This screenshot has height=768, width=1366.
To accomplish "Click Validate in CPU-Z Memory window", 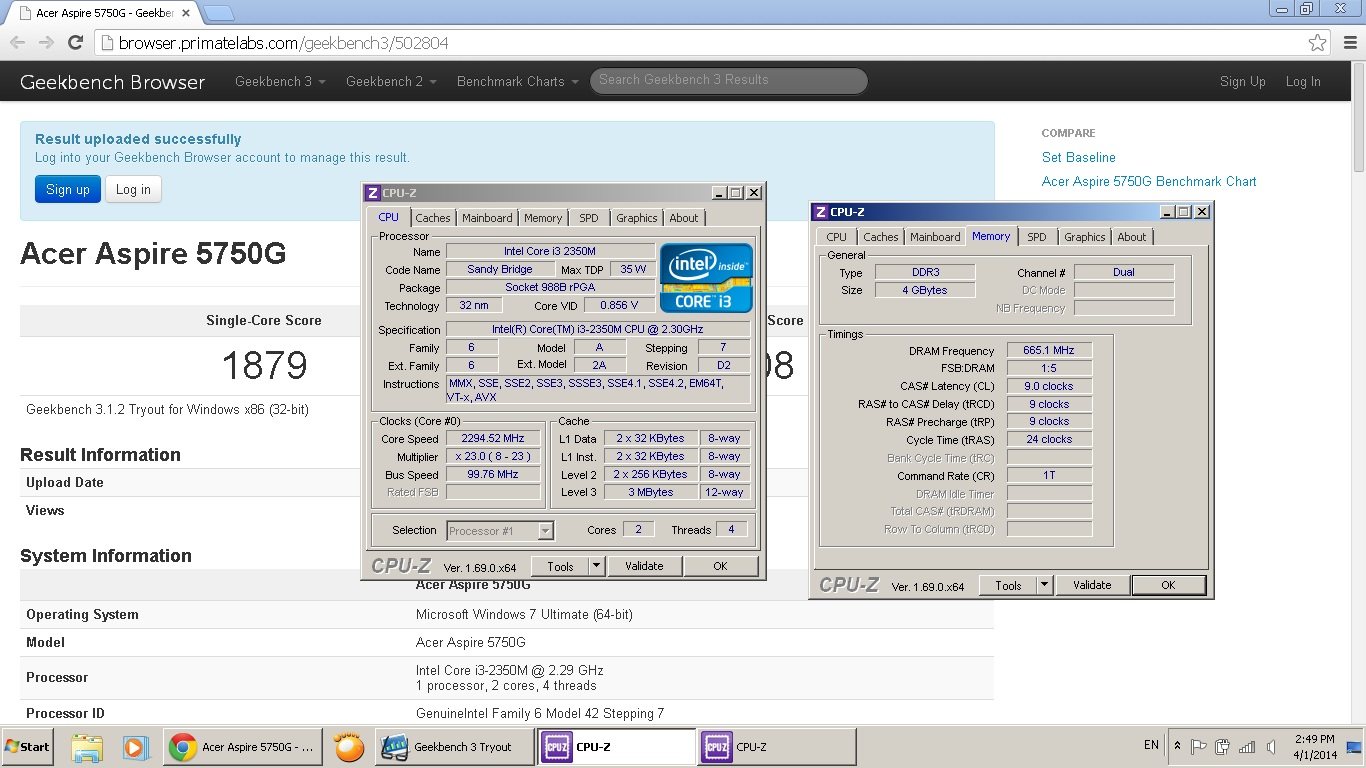I will [x=1092, y=585].
